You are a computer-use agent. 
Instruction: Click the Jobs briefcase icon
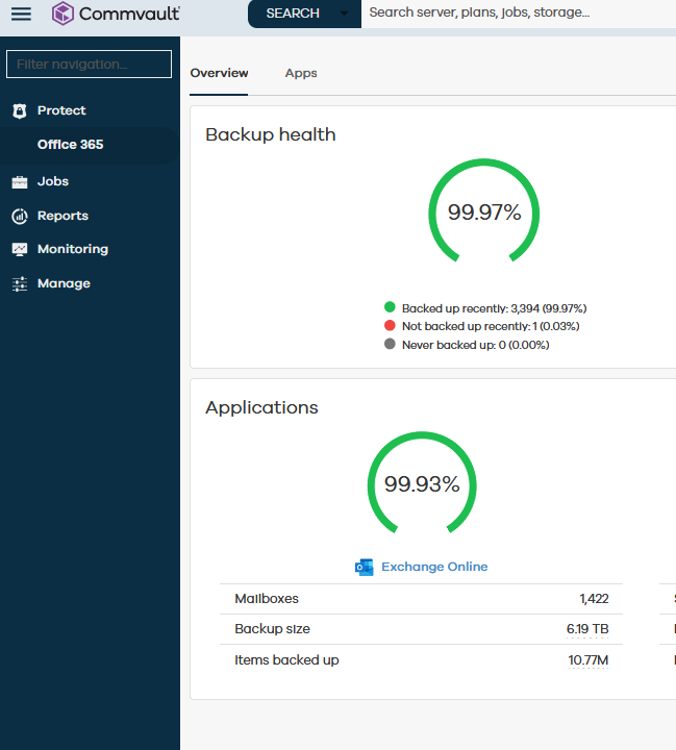20,182
